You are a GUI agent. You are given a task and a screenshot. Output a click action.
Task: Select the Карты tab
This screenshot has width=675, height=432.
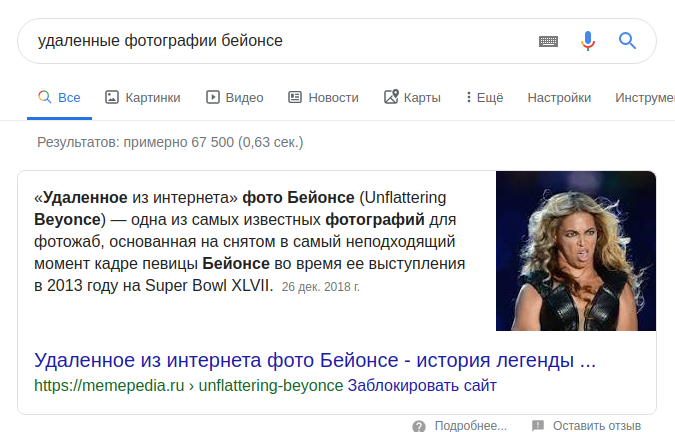click(x=412, y=97)
